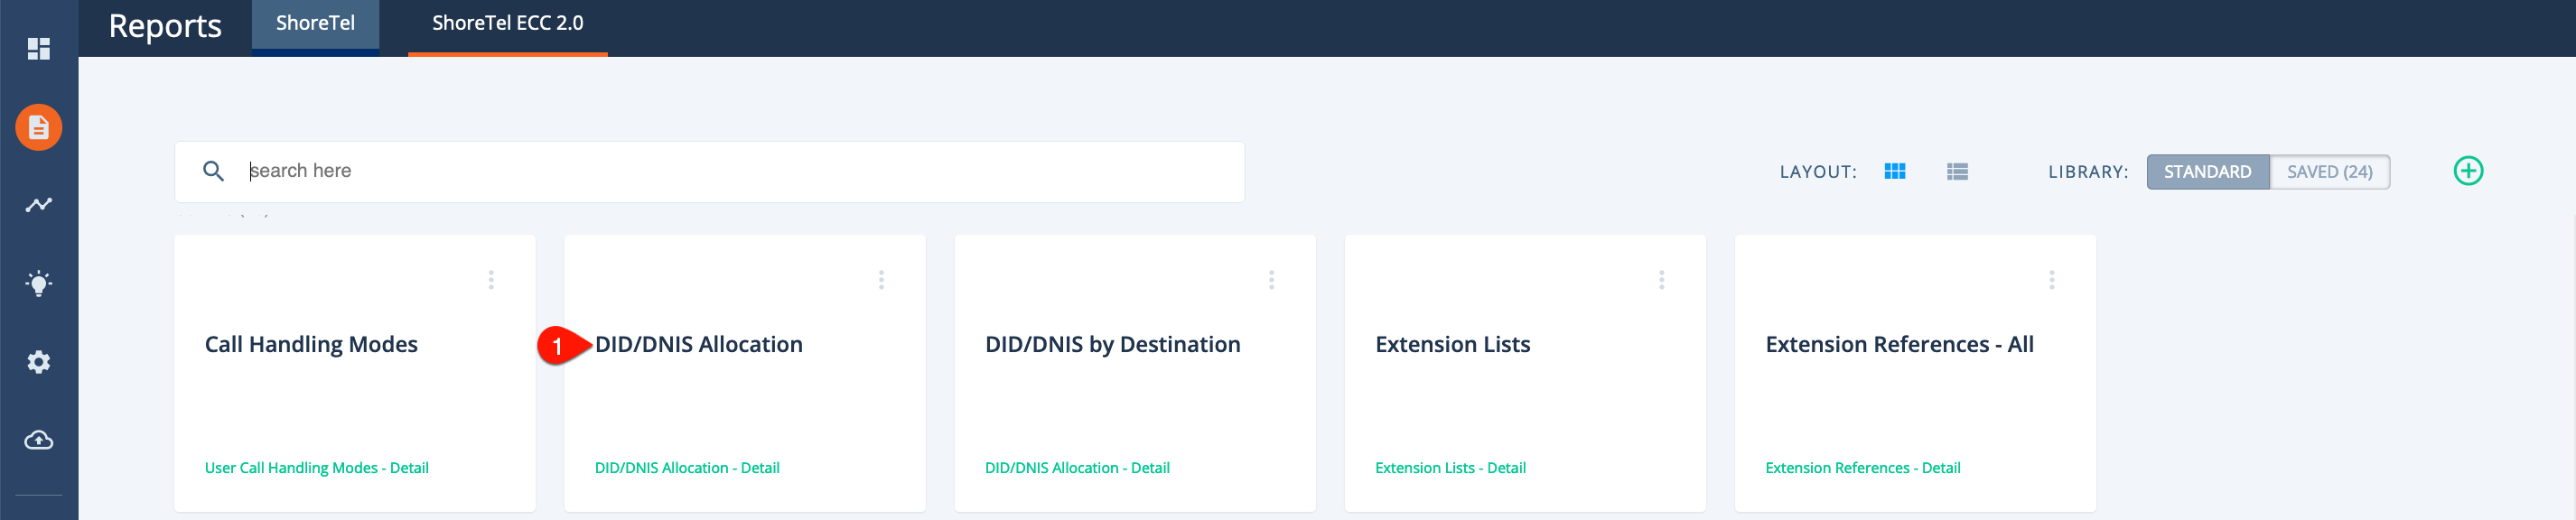Click the green add report plus icon
The image size is (2576, 520).
(x=2468, y=171)
